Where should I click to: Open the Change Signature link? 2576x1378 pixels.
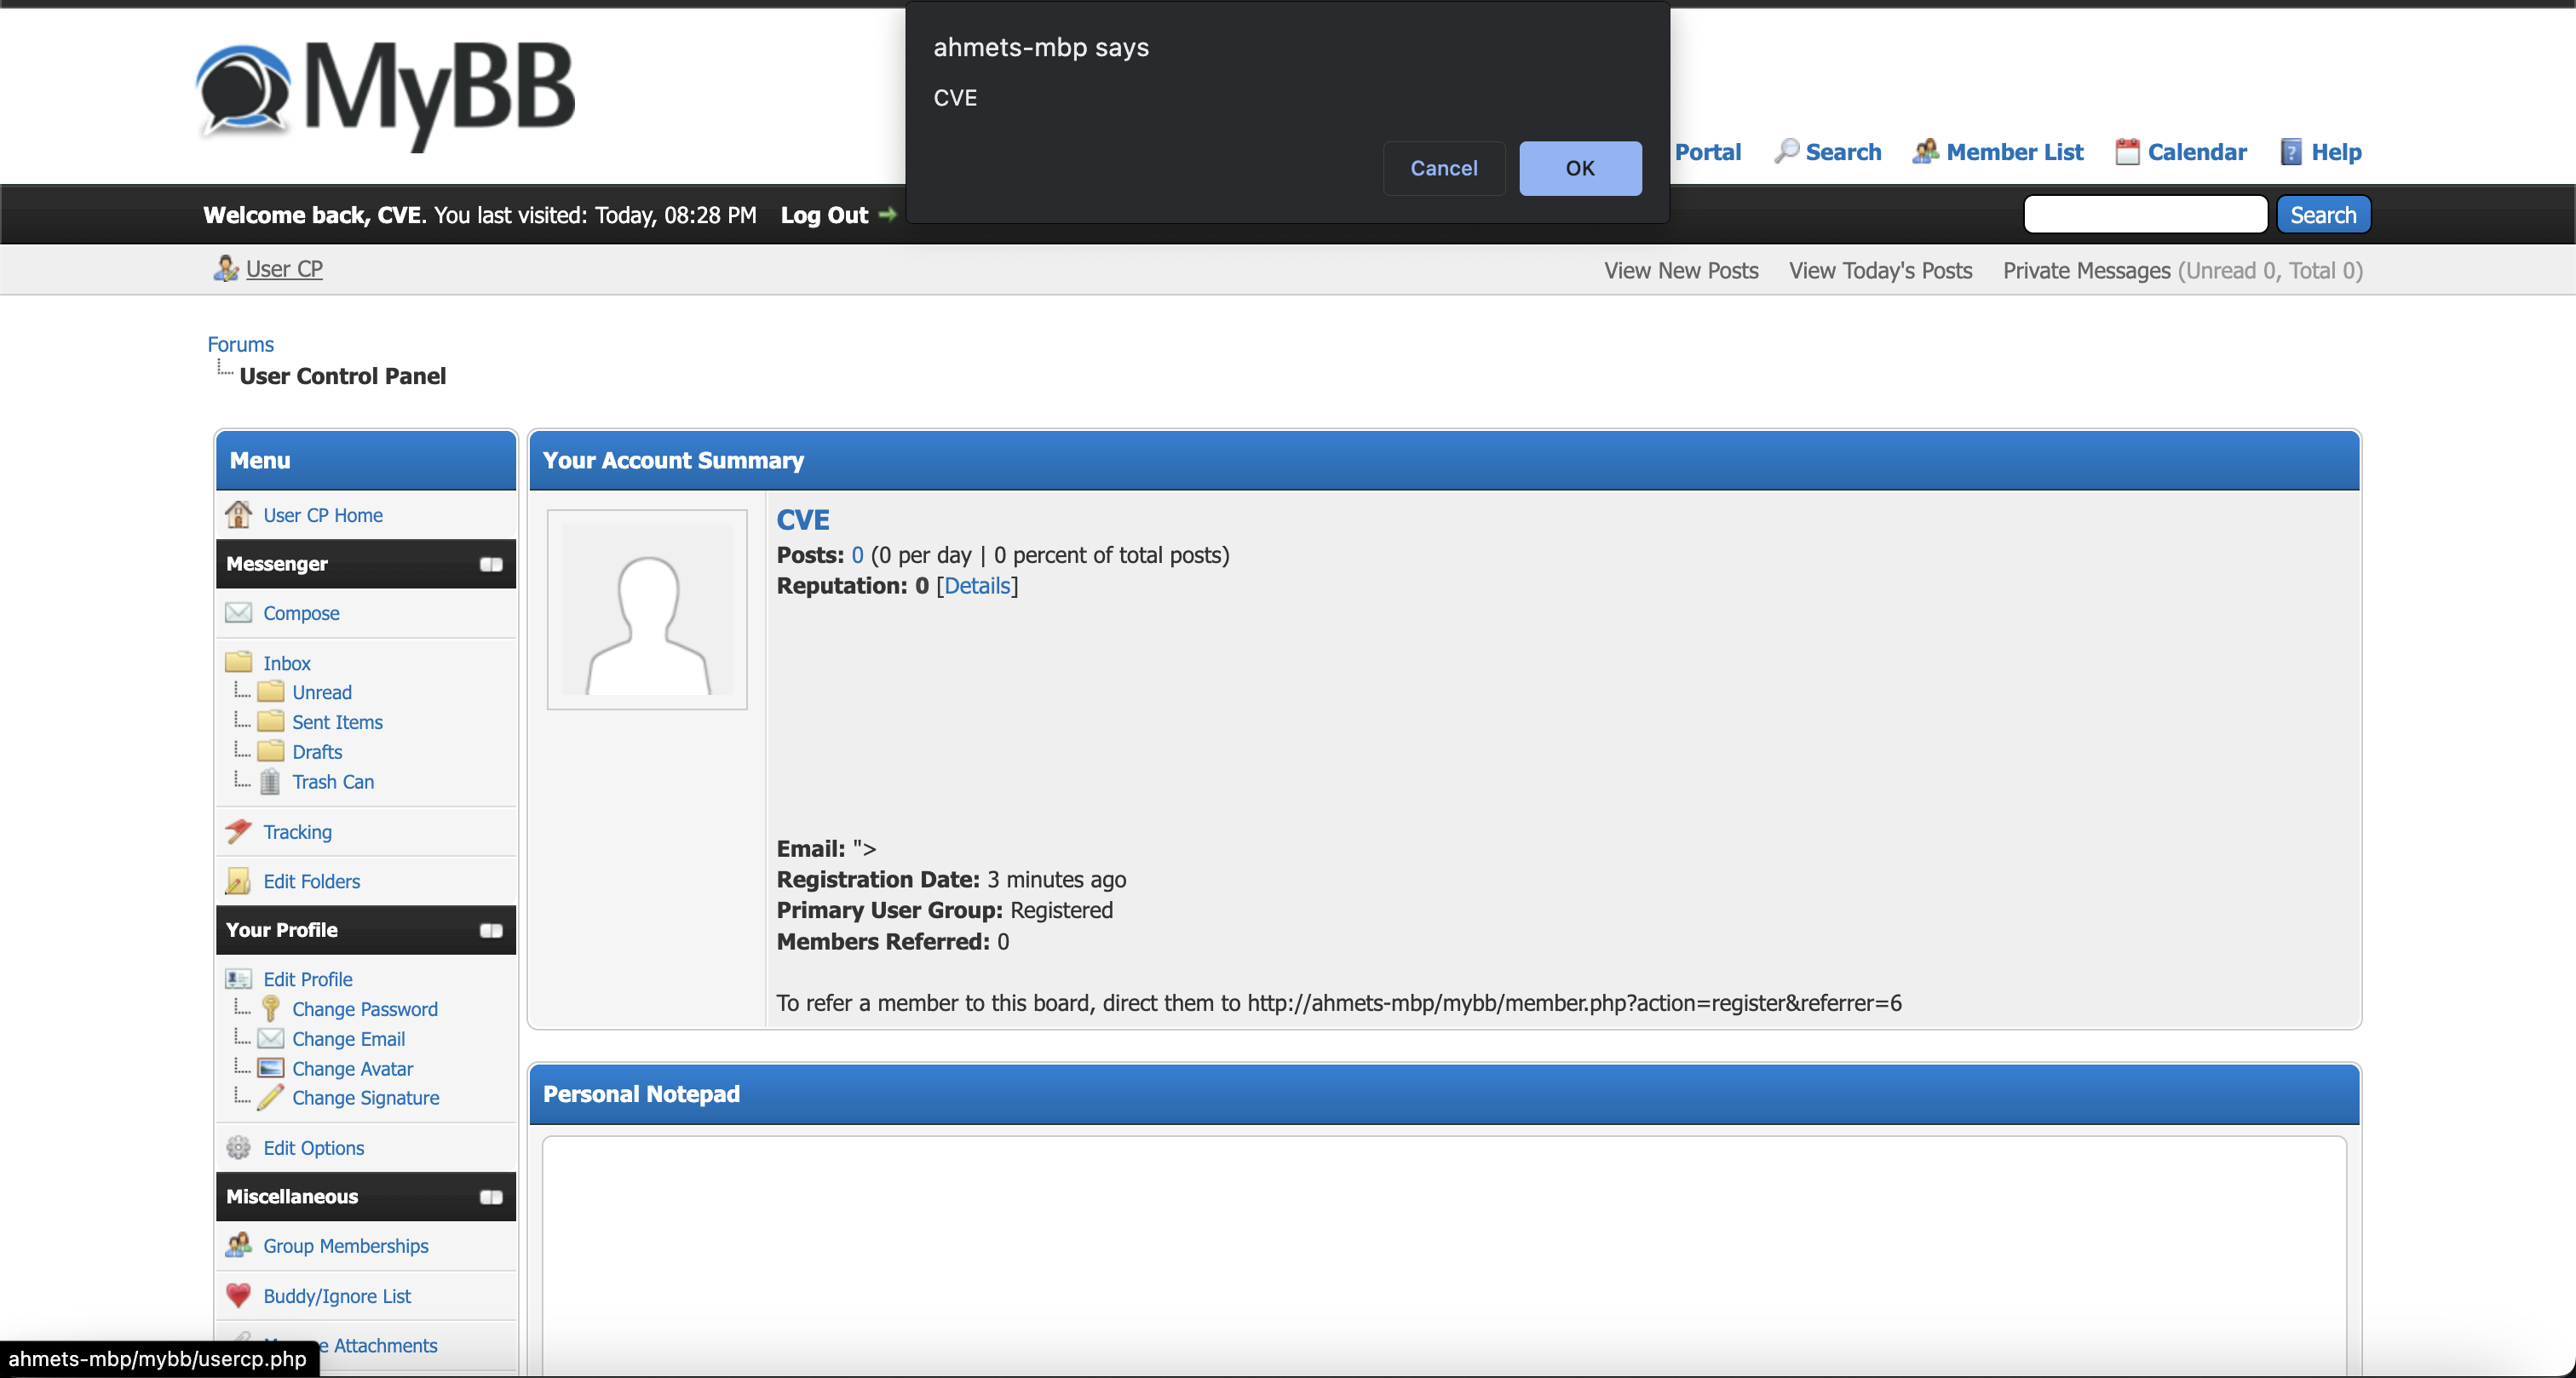point(365,1098)
